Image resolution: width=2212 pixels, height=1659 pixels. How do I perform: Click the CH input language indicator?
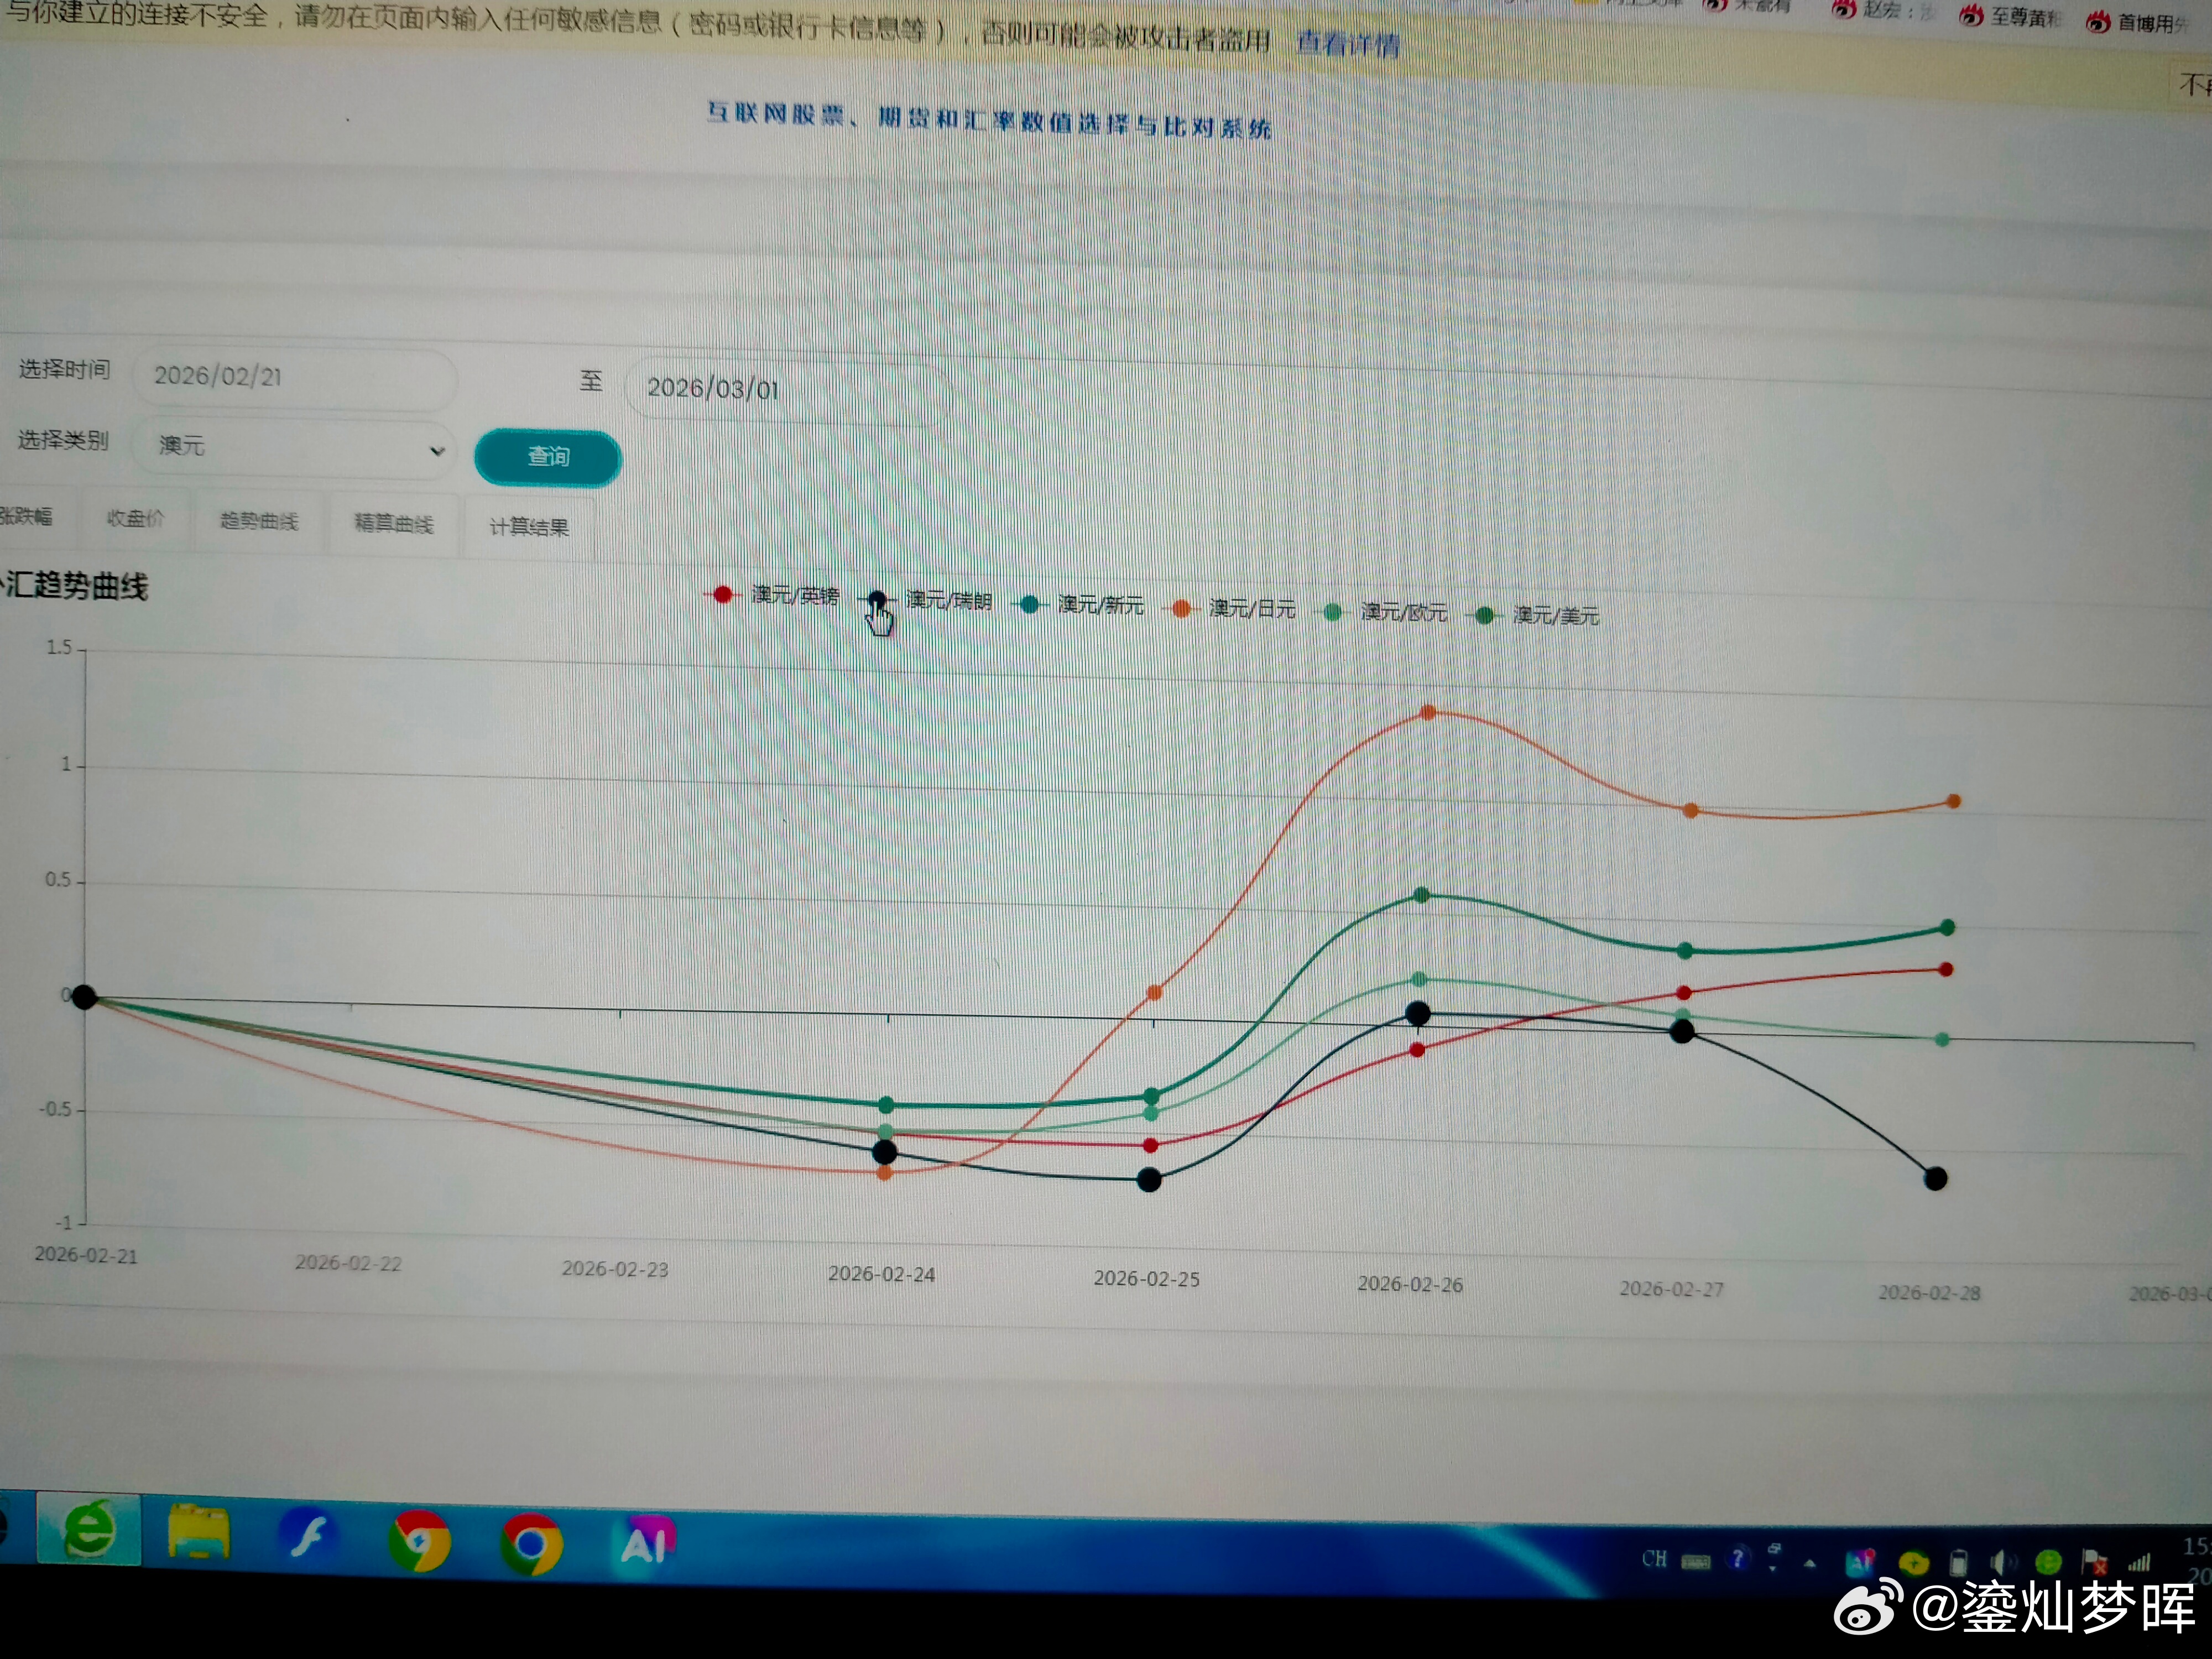(1654, 1559)
